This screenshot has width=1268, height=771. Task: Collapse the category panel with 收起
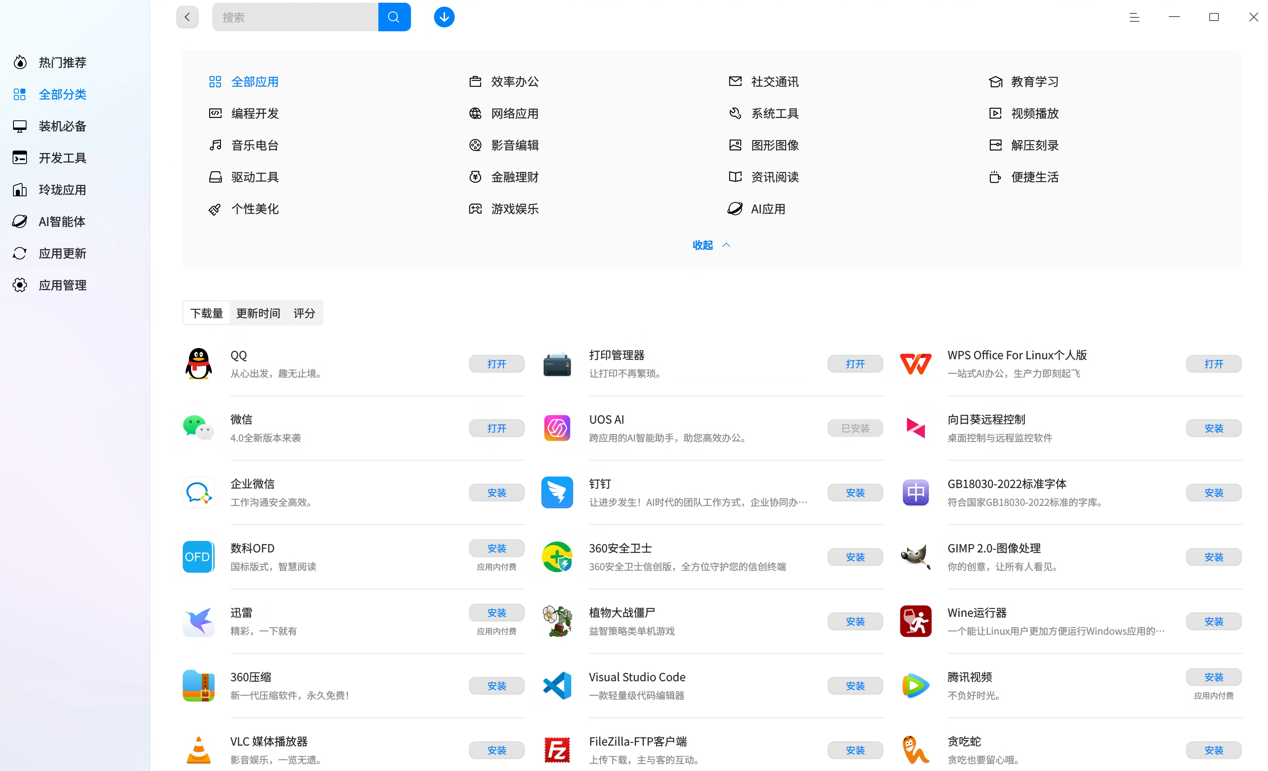[711, 245]
